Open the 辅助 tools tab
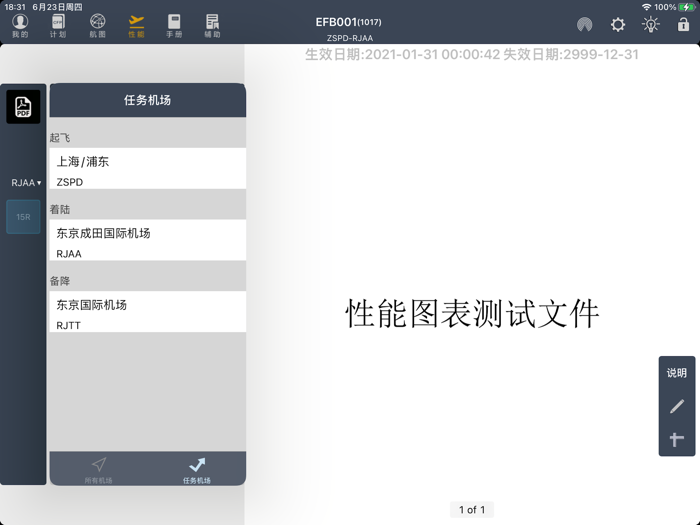 (212, 26)
